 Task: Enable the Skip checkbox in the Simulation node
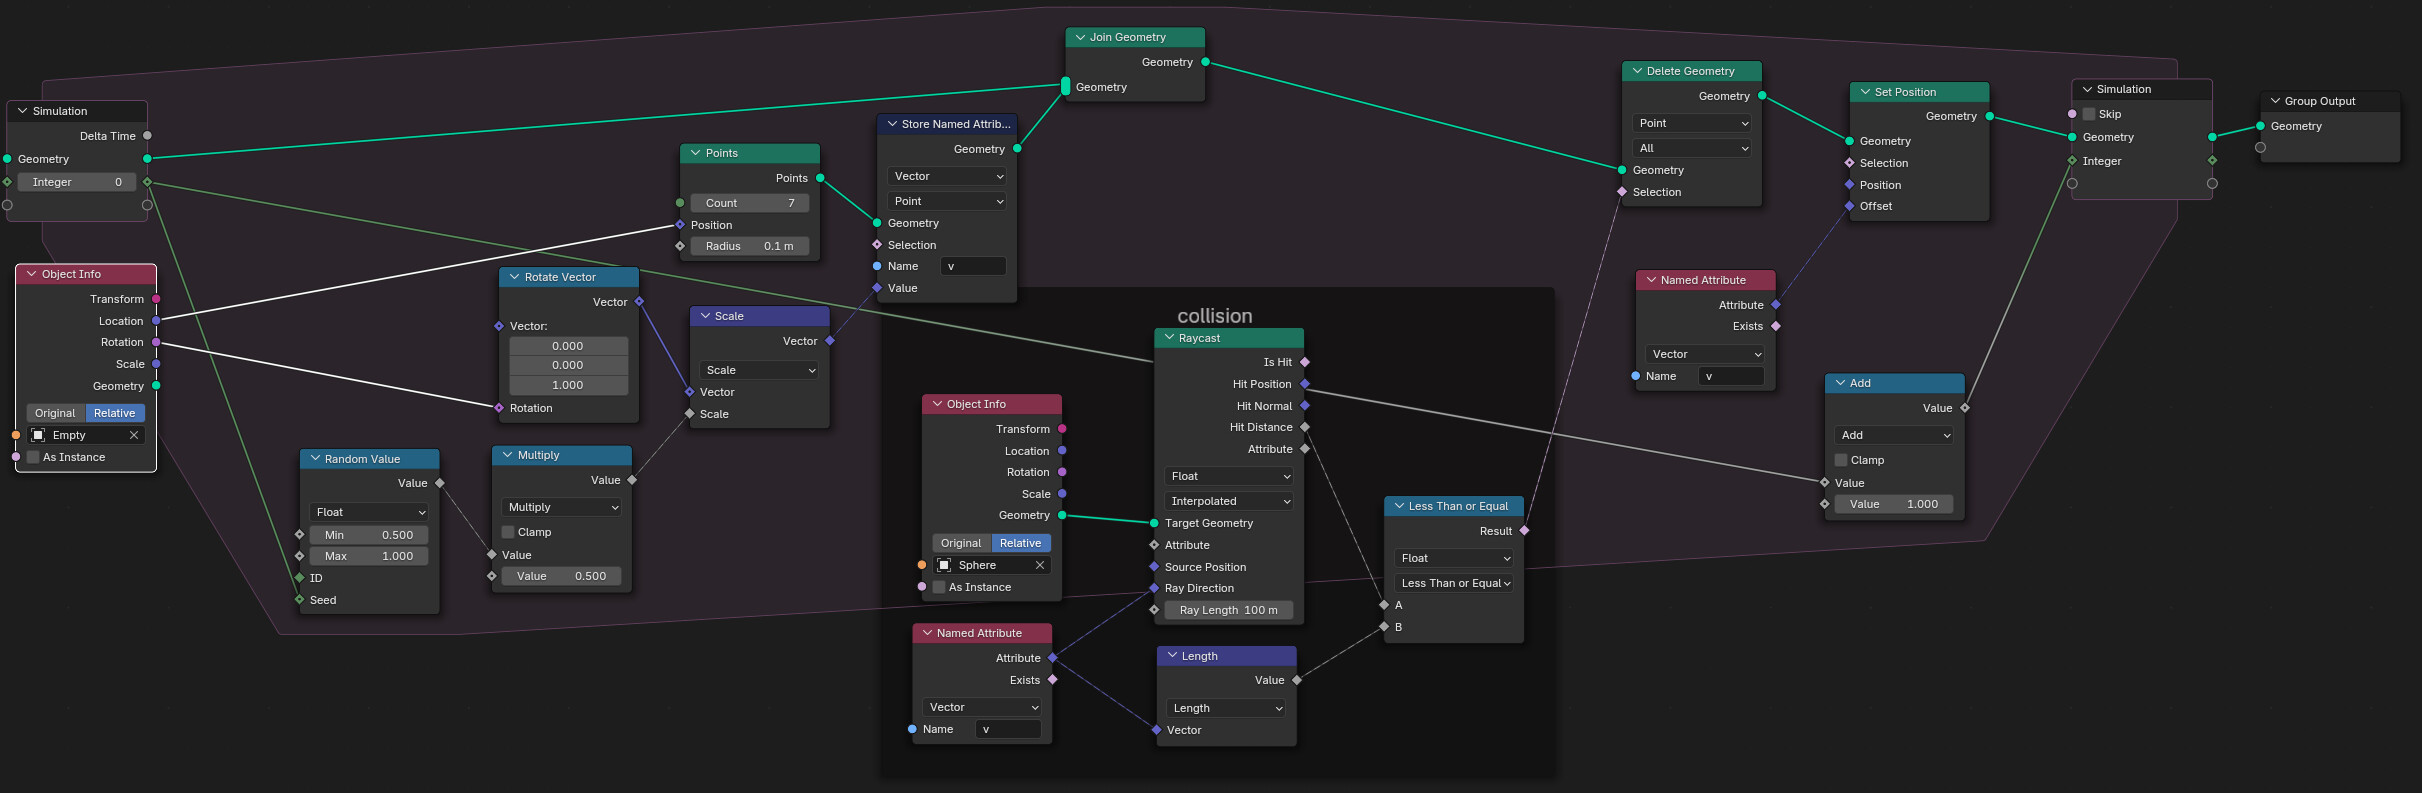(x=2088, y=114)
